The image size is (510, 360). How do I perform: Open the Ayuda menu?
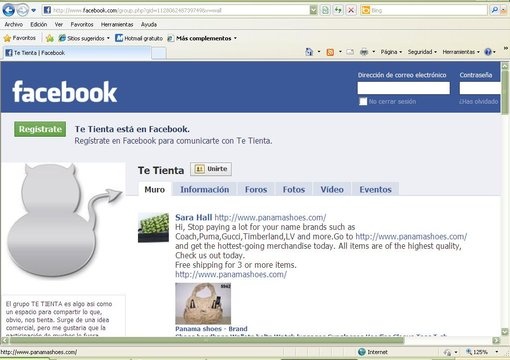click(x=149, y=24)
